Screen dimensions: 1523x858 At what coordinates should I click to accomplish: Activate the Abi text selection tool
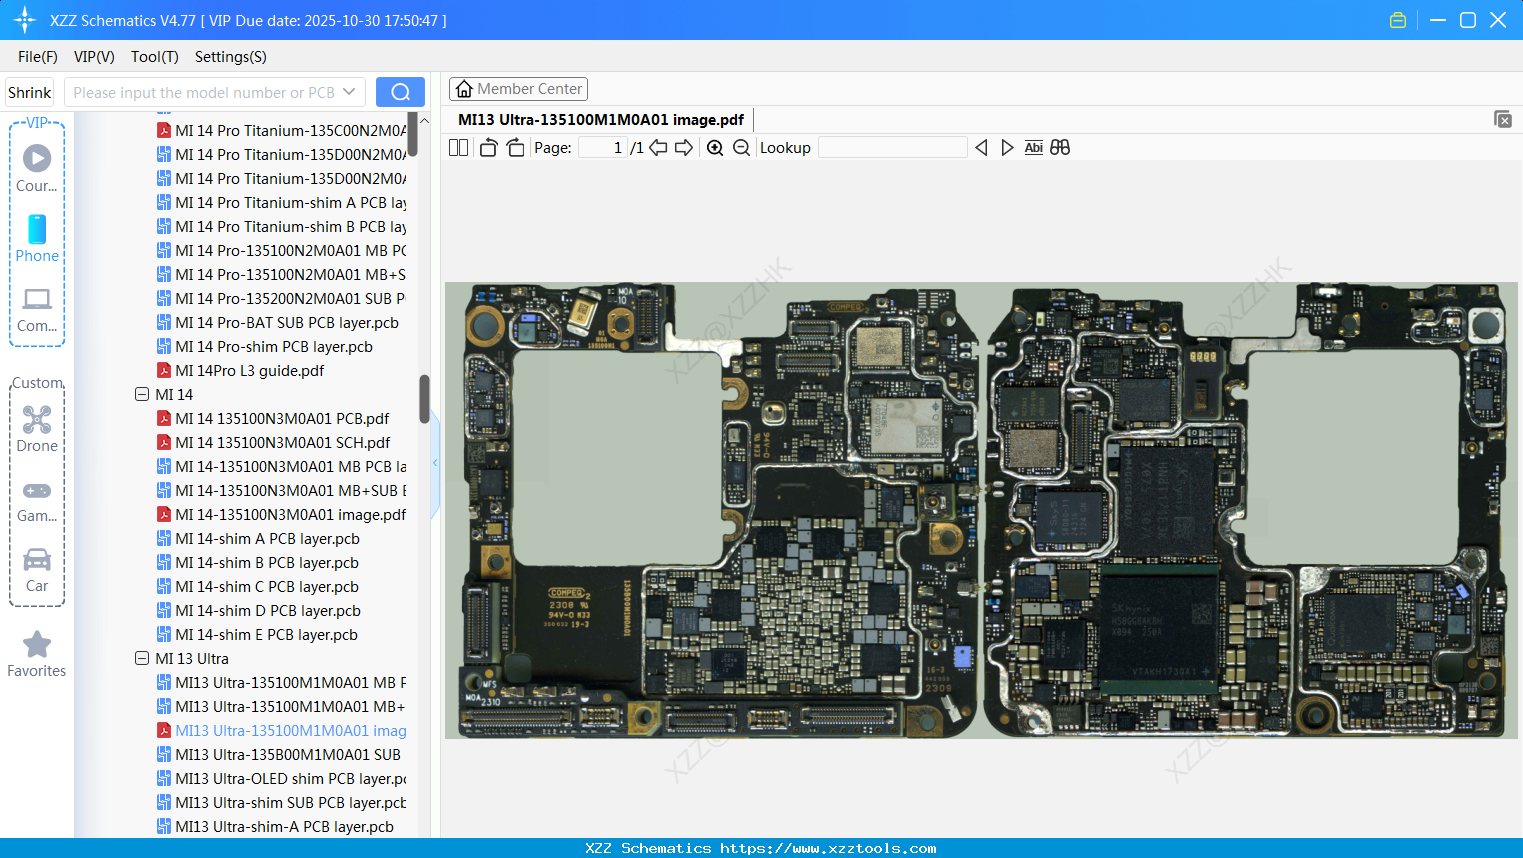tap(1033, 147)
